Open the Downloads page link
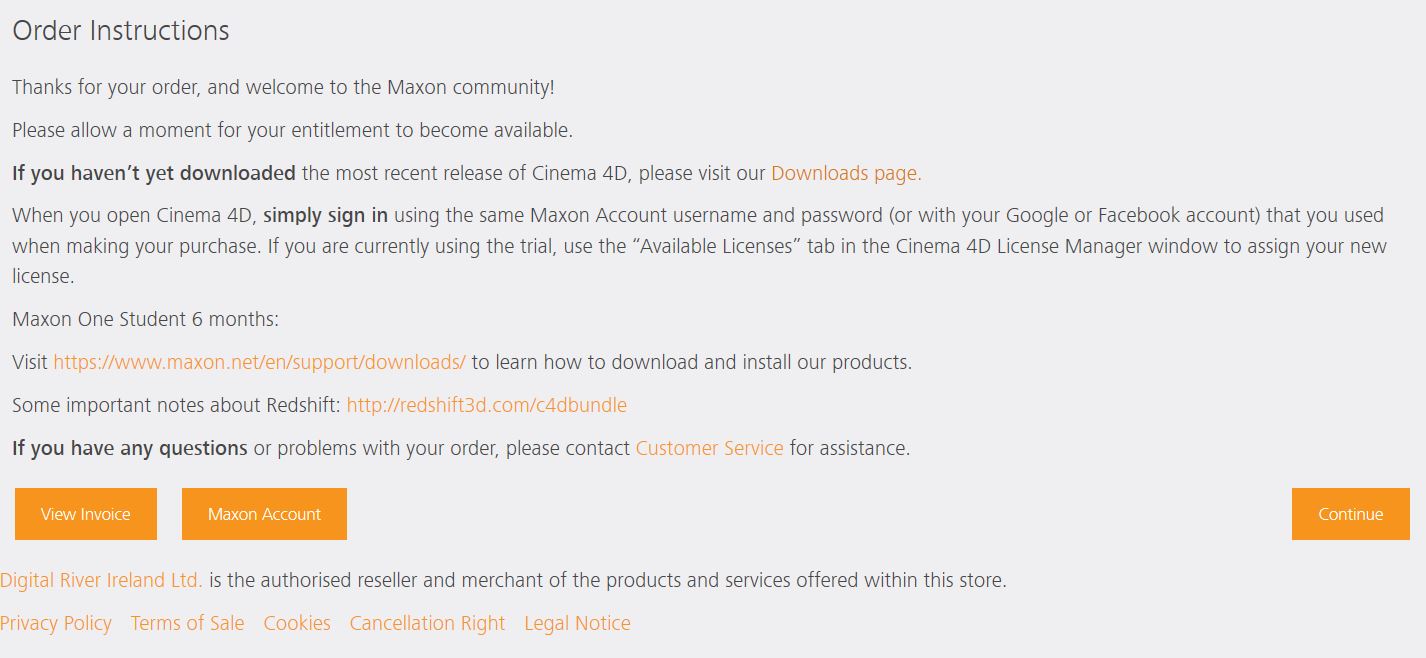 click(x=846, y=173)
